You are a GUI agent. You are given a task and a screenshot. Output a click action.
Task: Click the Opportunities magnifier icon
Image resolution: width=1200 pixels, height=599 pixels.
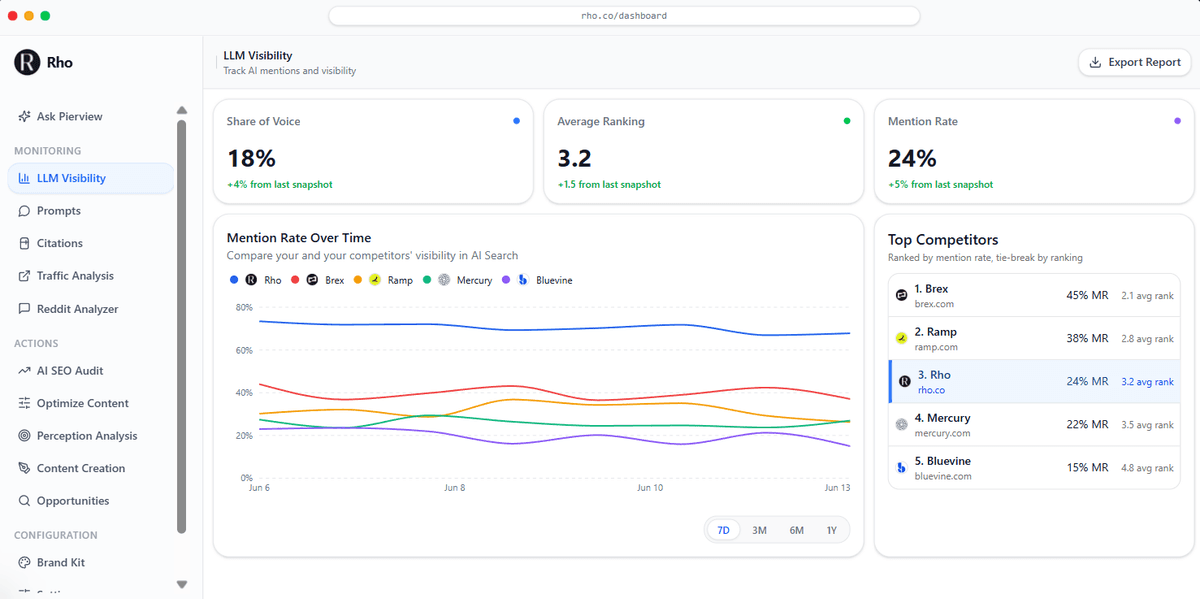point(25,501)
